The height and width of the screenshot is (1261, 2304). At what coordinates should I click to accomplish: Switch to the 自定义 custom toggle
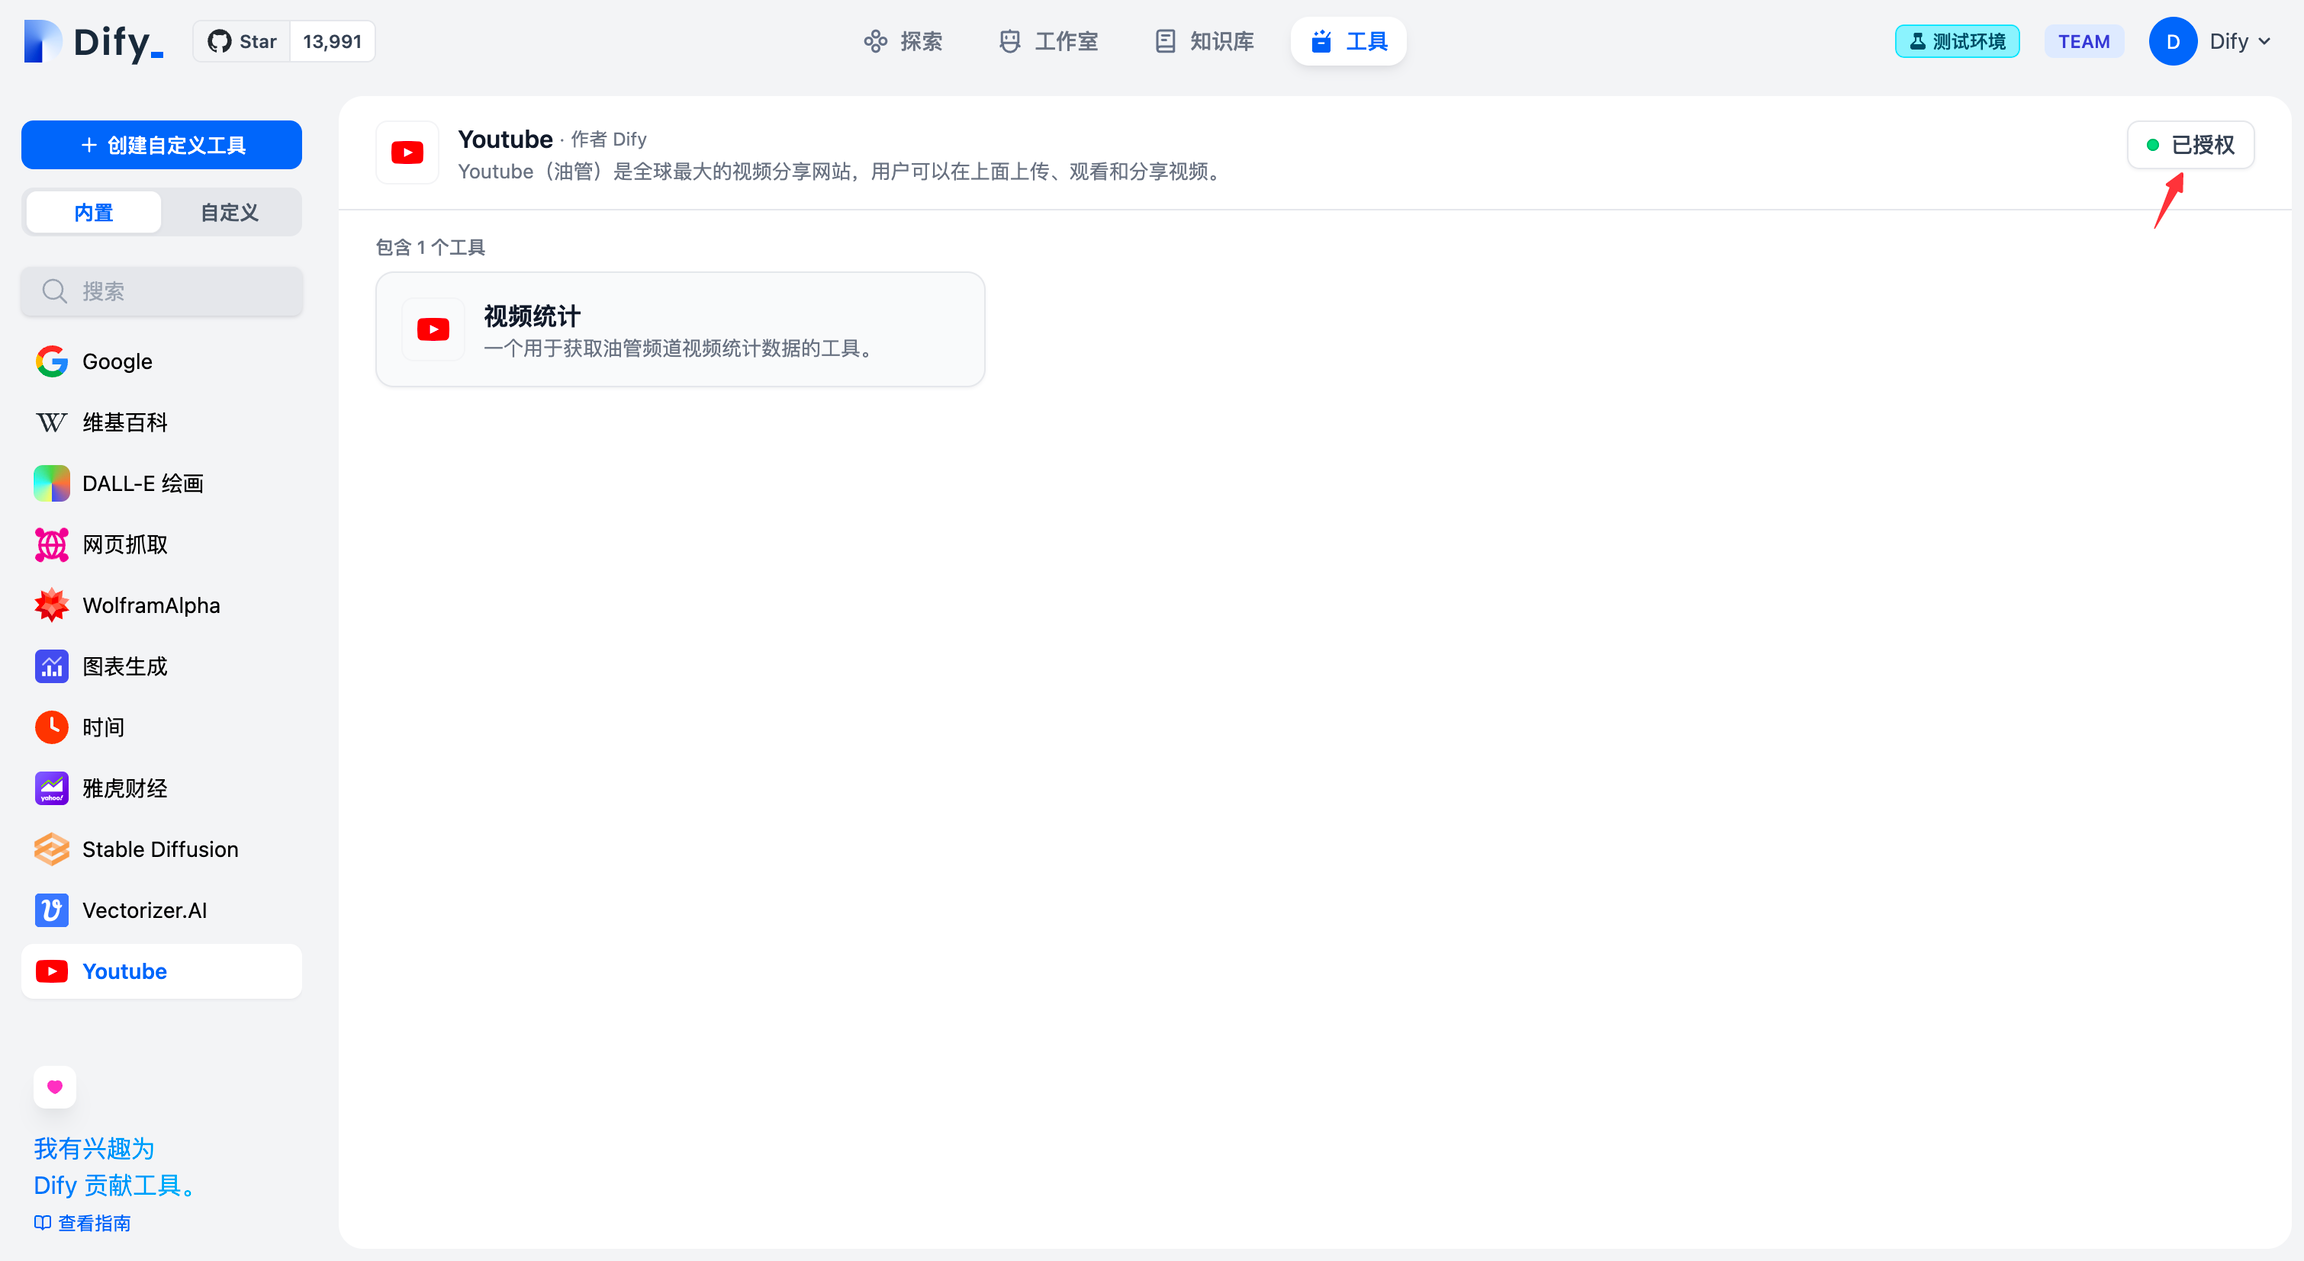(x=229, y=212)
